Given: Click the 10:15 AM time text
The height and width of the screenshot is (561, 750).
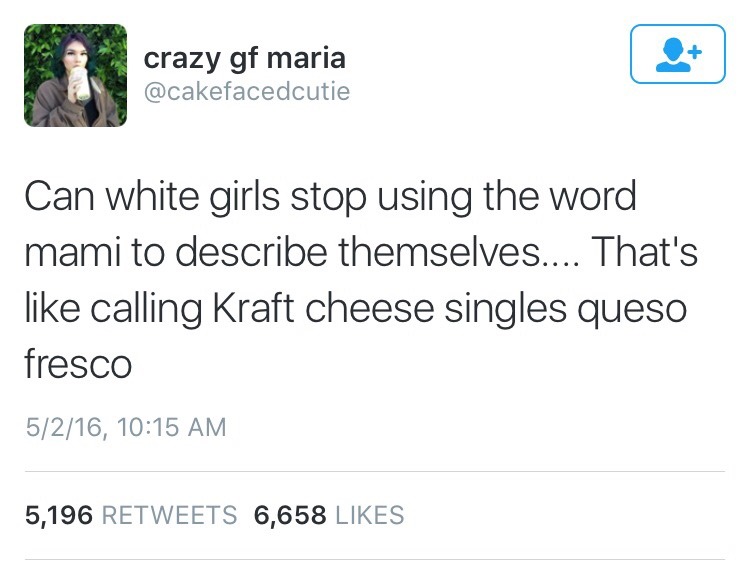Looking at the screenshot, I should click(172, 427).
